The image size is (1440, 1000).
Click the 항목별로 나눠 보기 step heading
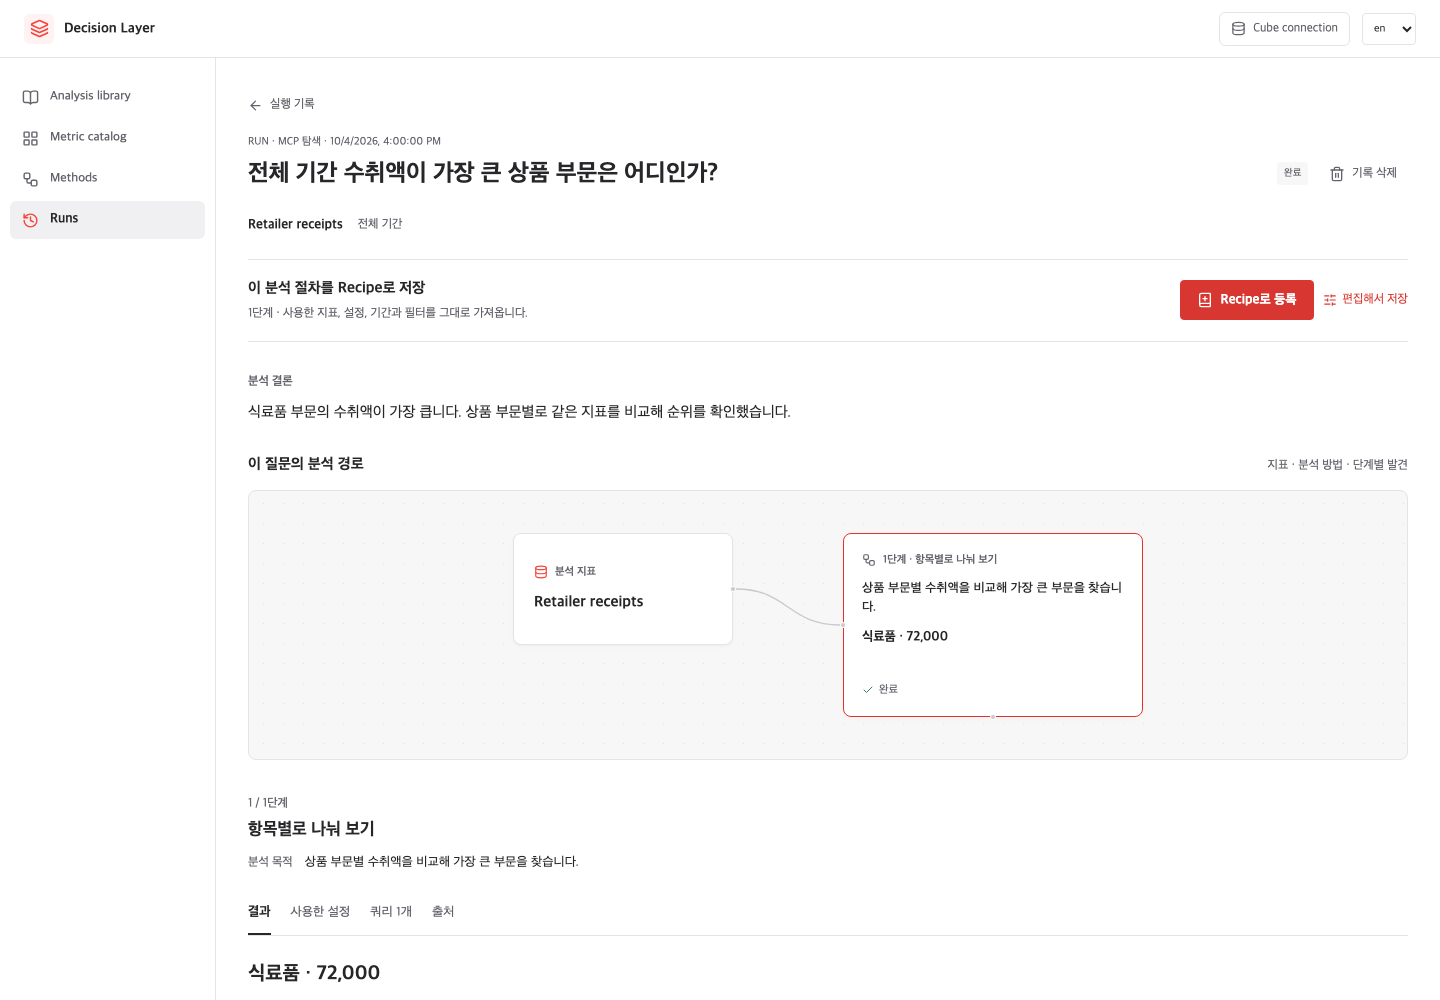click(x=311, y=829)
